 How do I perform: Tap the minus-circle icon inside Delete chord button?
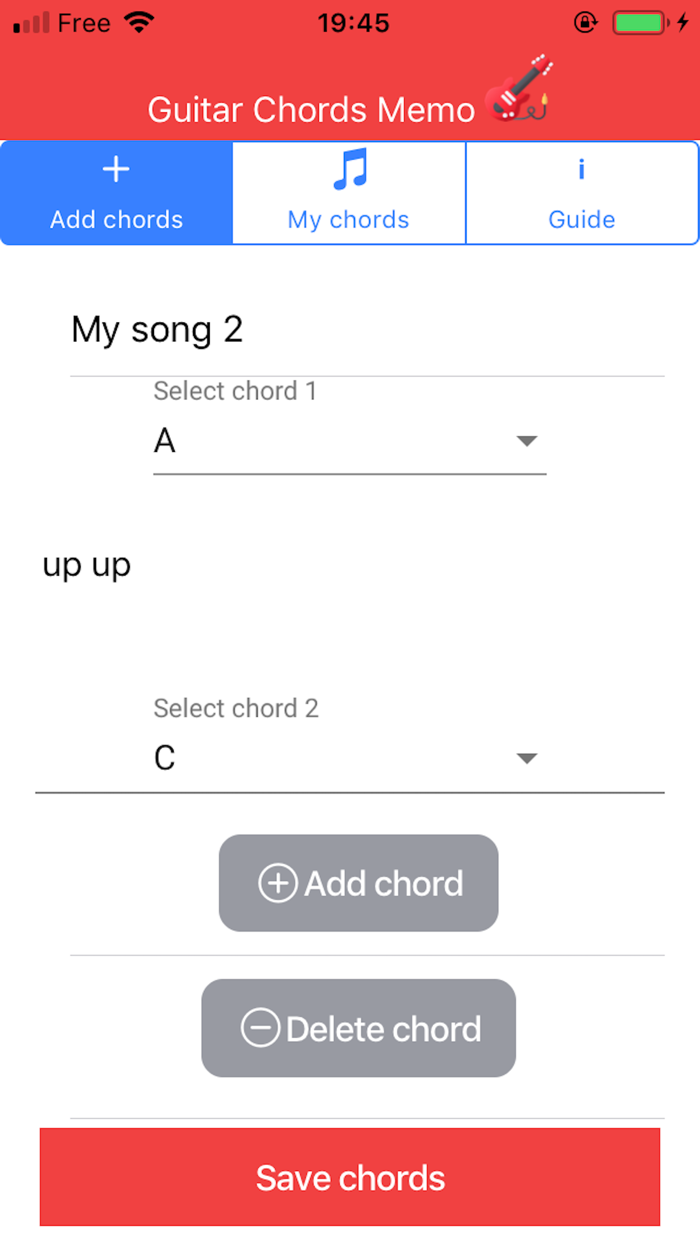tap(262, 1028)
